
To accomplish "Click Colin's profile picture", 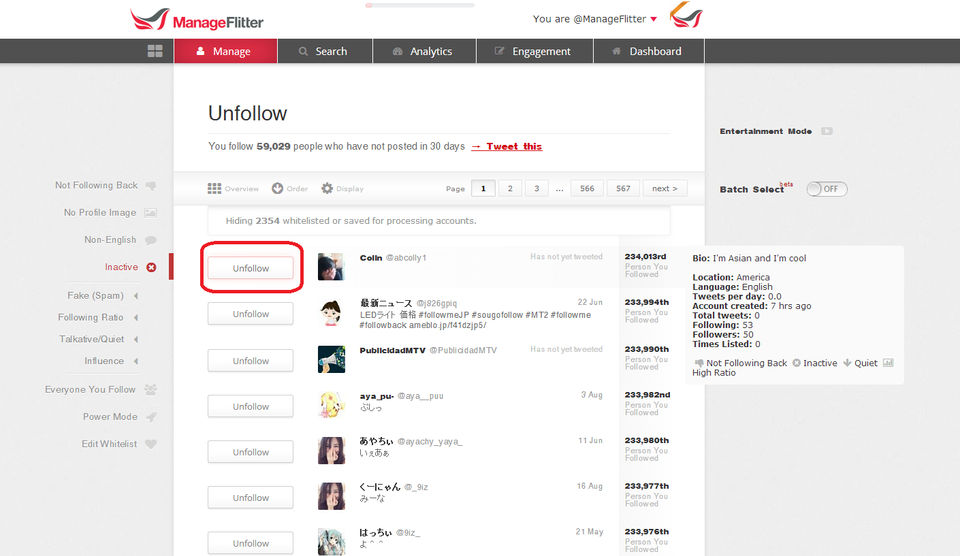I will 331,267.
